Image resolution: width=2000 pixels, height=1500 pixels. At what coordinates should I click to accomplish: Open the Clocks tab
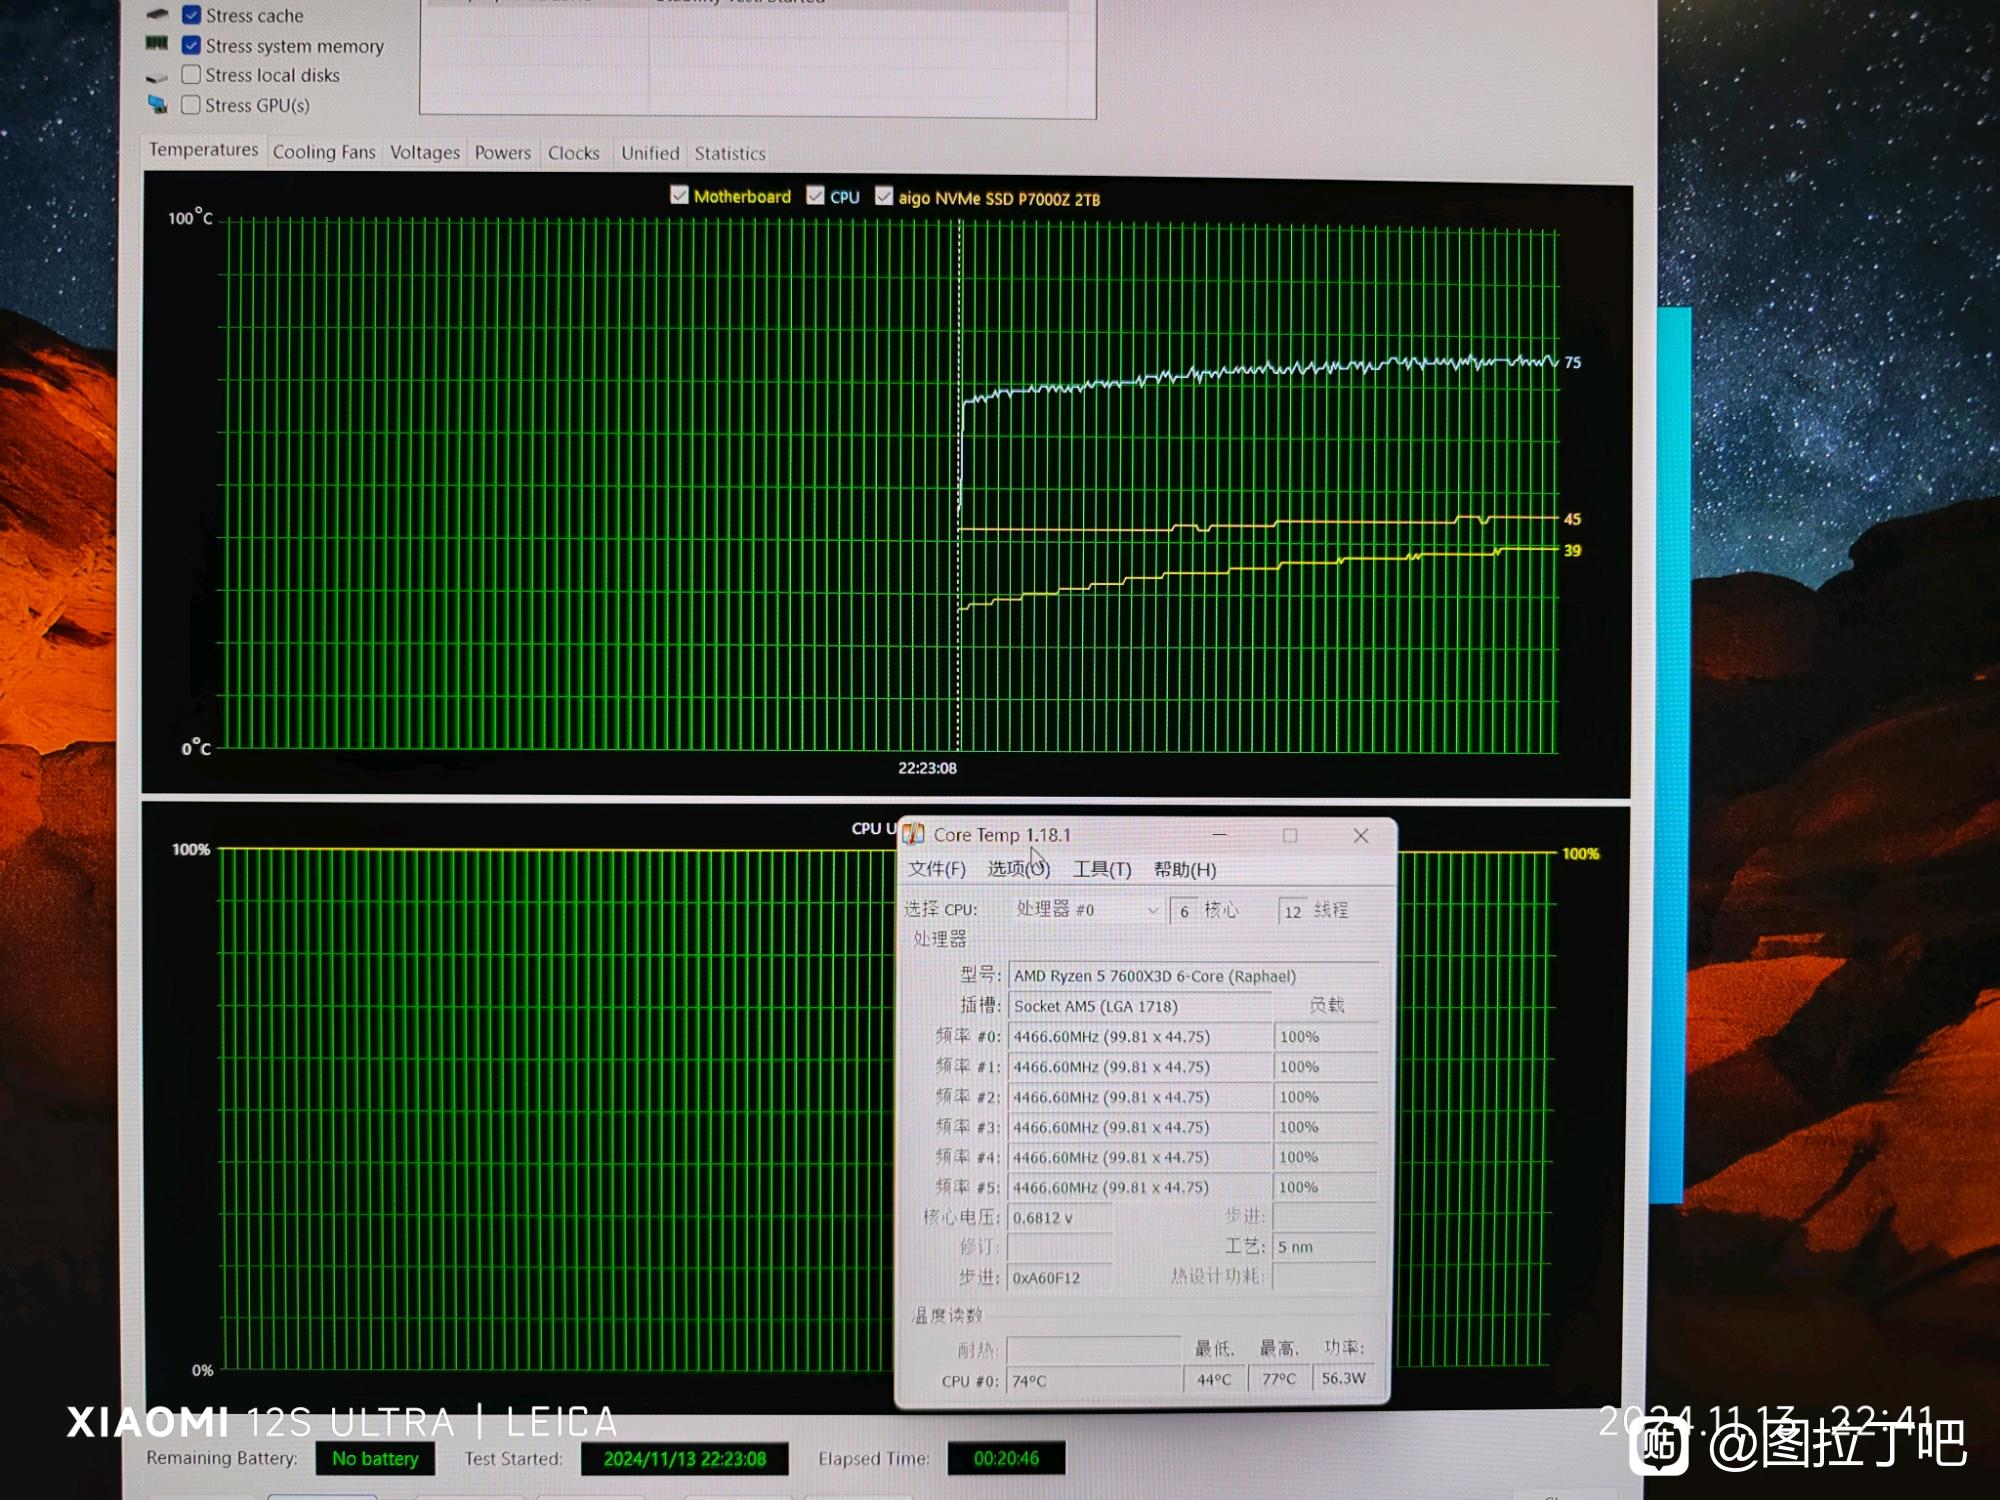[573, 153]
